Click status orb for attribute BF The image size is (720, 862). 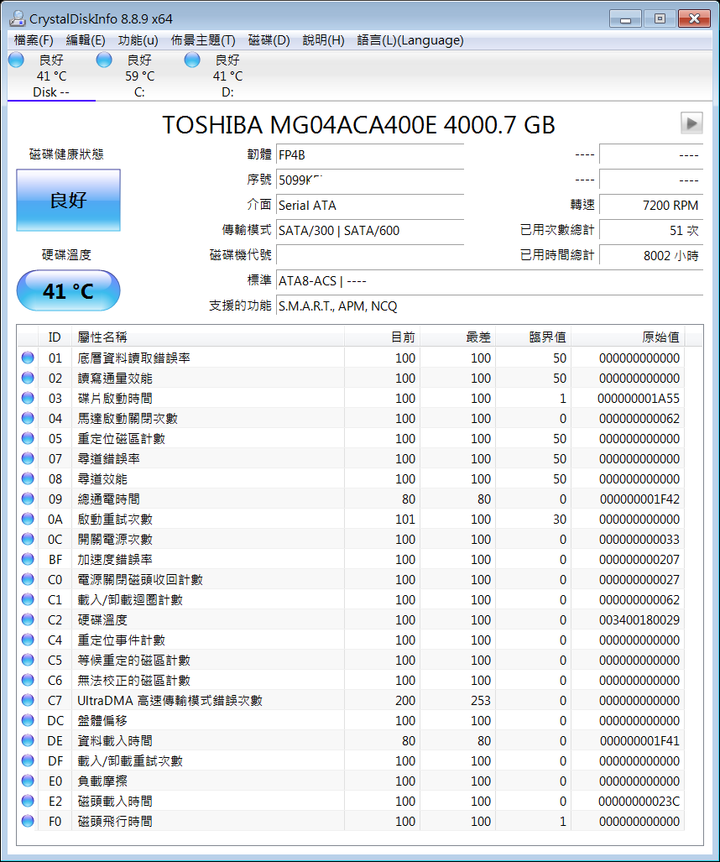click(27, 559)
